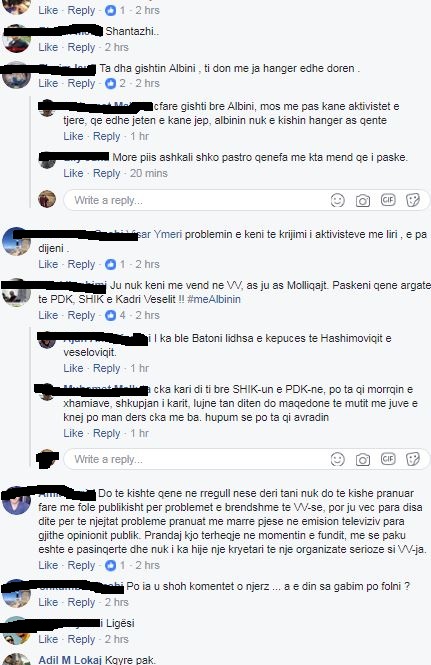Like the 'More piis ashkali' reply
The width and height of the screenshot is (431, 665).
[73, 173]
